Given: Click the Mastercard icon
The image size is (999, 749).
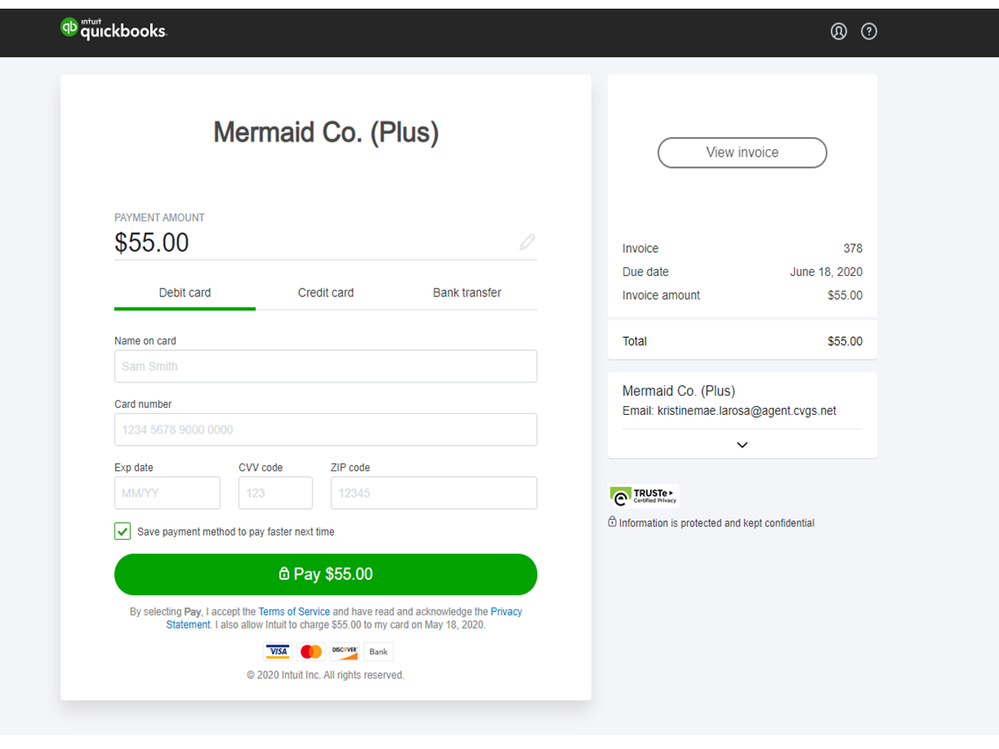Looking at the screenshot, I should (311, 652).
